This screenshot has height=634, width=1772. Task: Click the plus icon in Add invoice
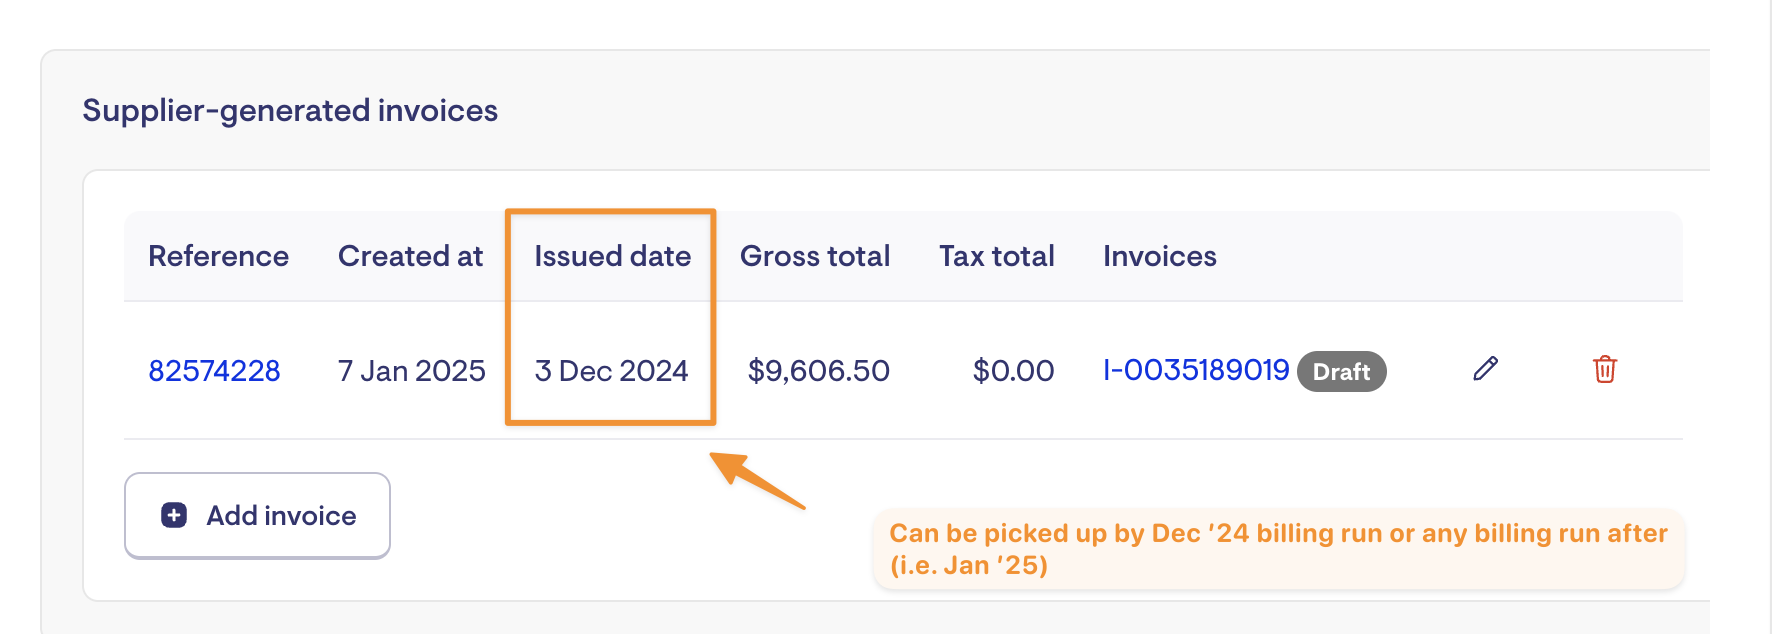point(174,515)
